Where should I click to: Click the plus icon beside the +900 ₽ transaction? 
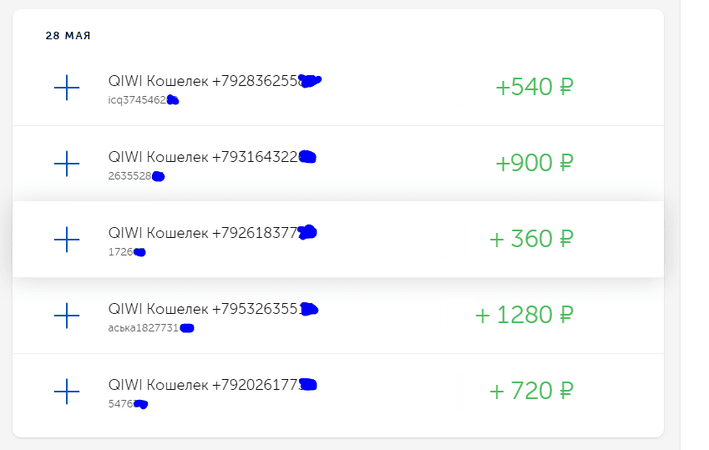click(66, 163)
